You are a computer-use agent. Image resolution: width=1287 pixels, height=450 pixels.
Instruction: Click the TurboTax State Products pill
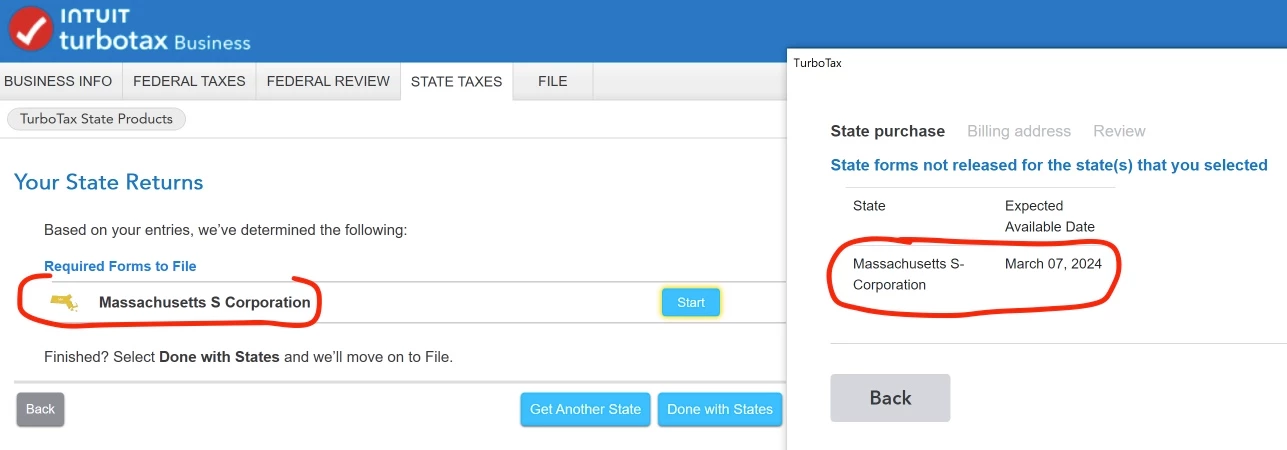[96, 119]
